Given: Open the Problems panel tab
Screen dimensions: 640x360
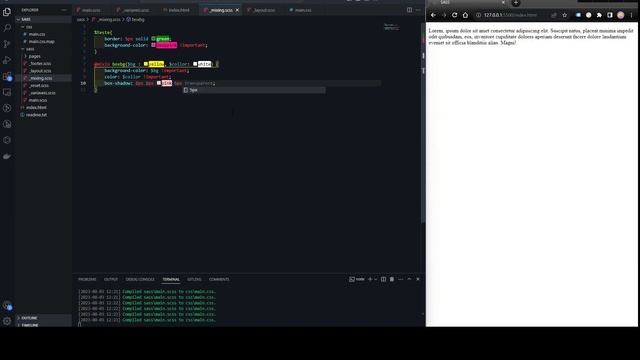Looking at the screenshot, I should pyautogui.click(x=87, y=279).
